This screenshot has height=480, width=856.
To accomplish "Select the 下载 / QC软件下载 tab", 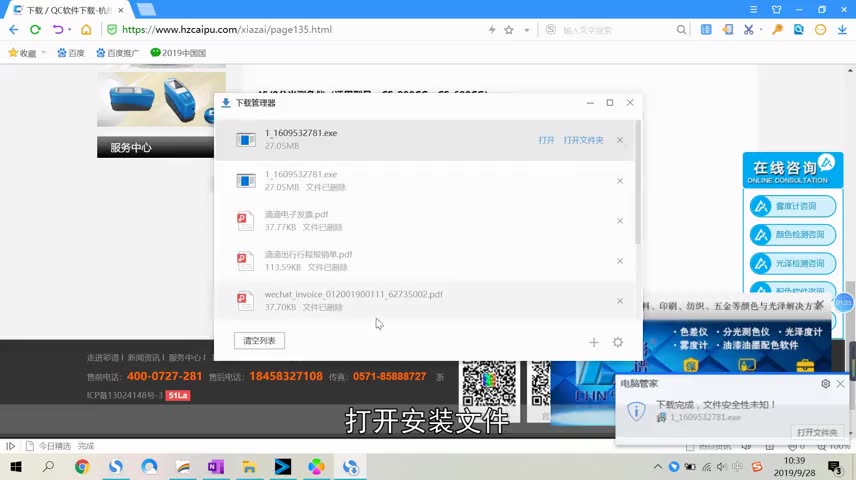I will click(67, 10).
